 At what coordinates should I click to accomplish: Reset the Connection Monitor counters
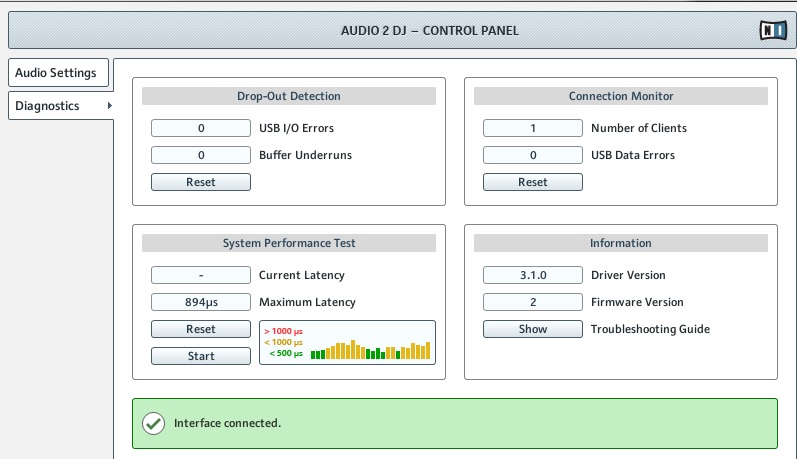tap(532, 182)
